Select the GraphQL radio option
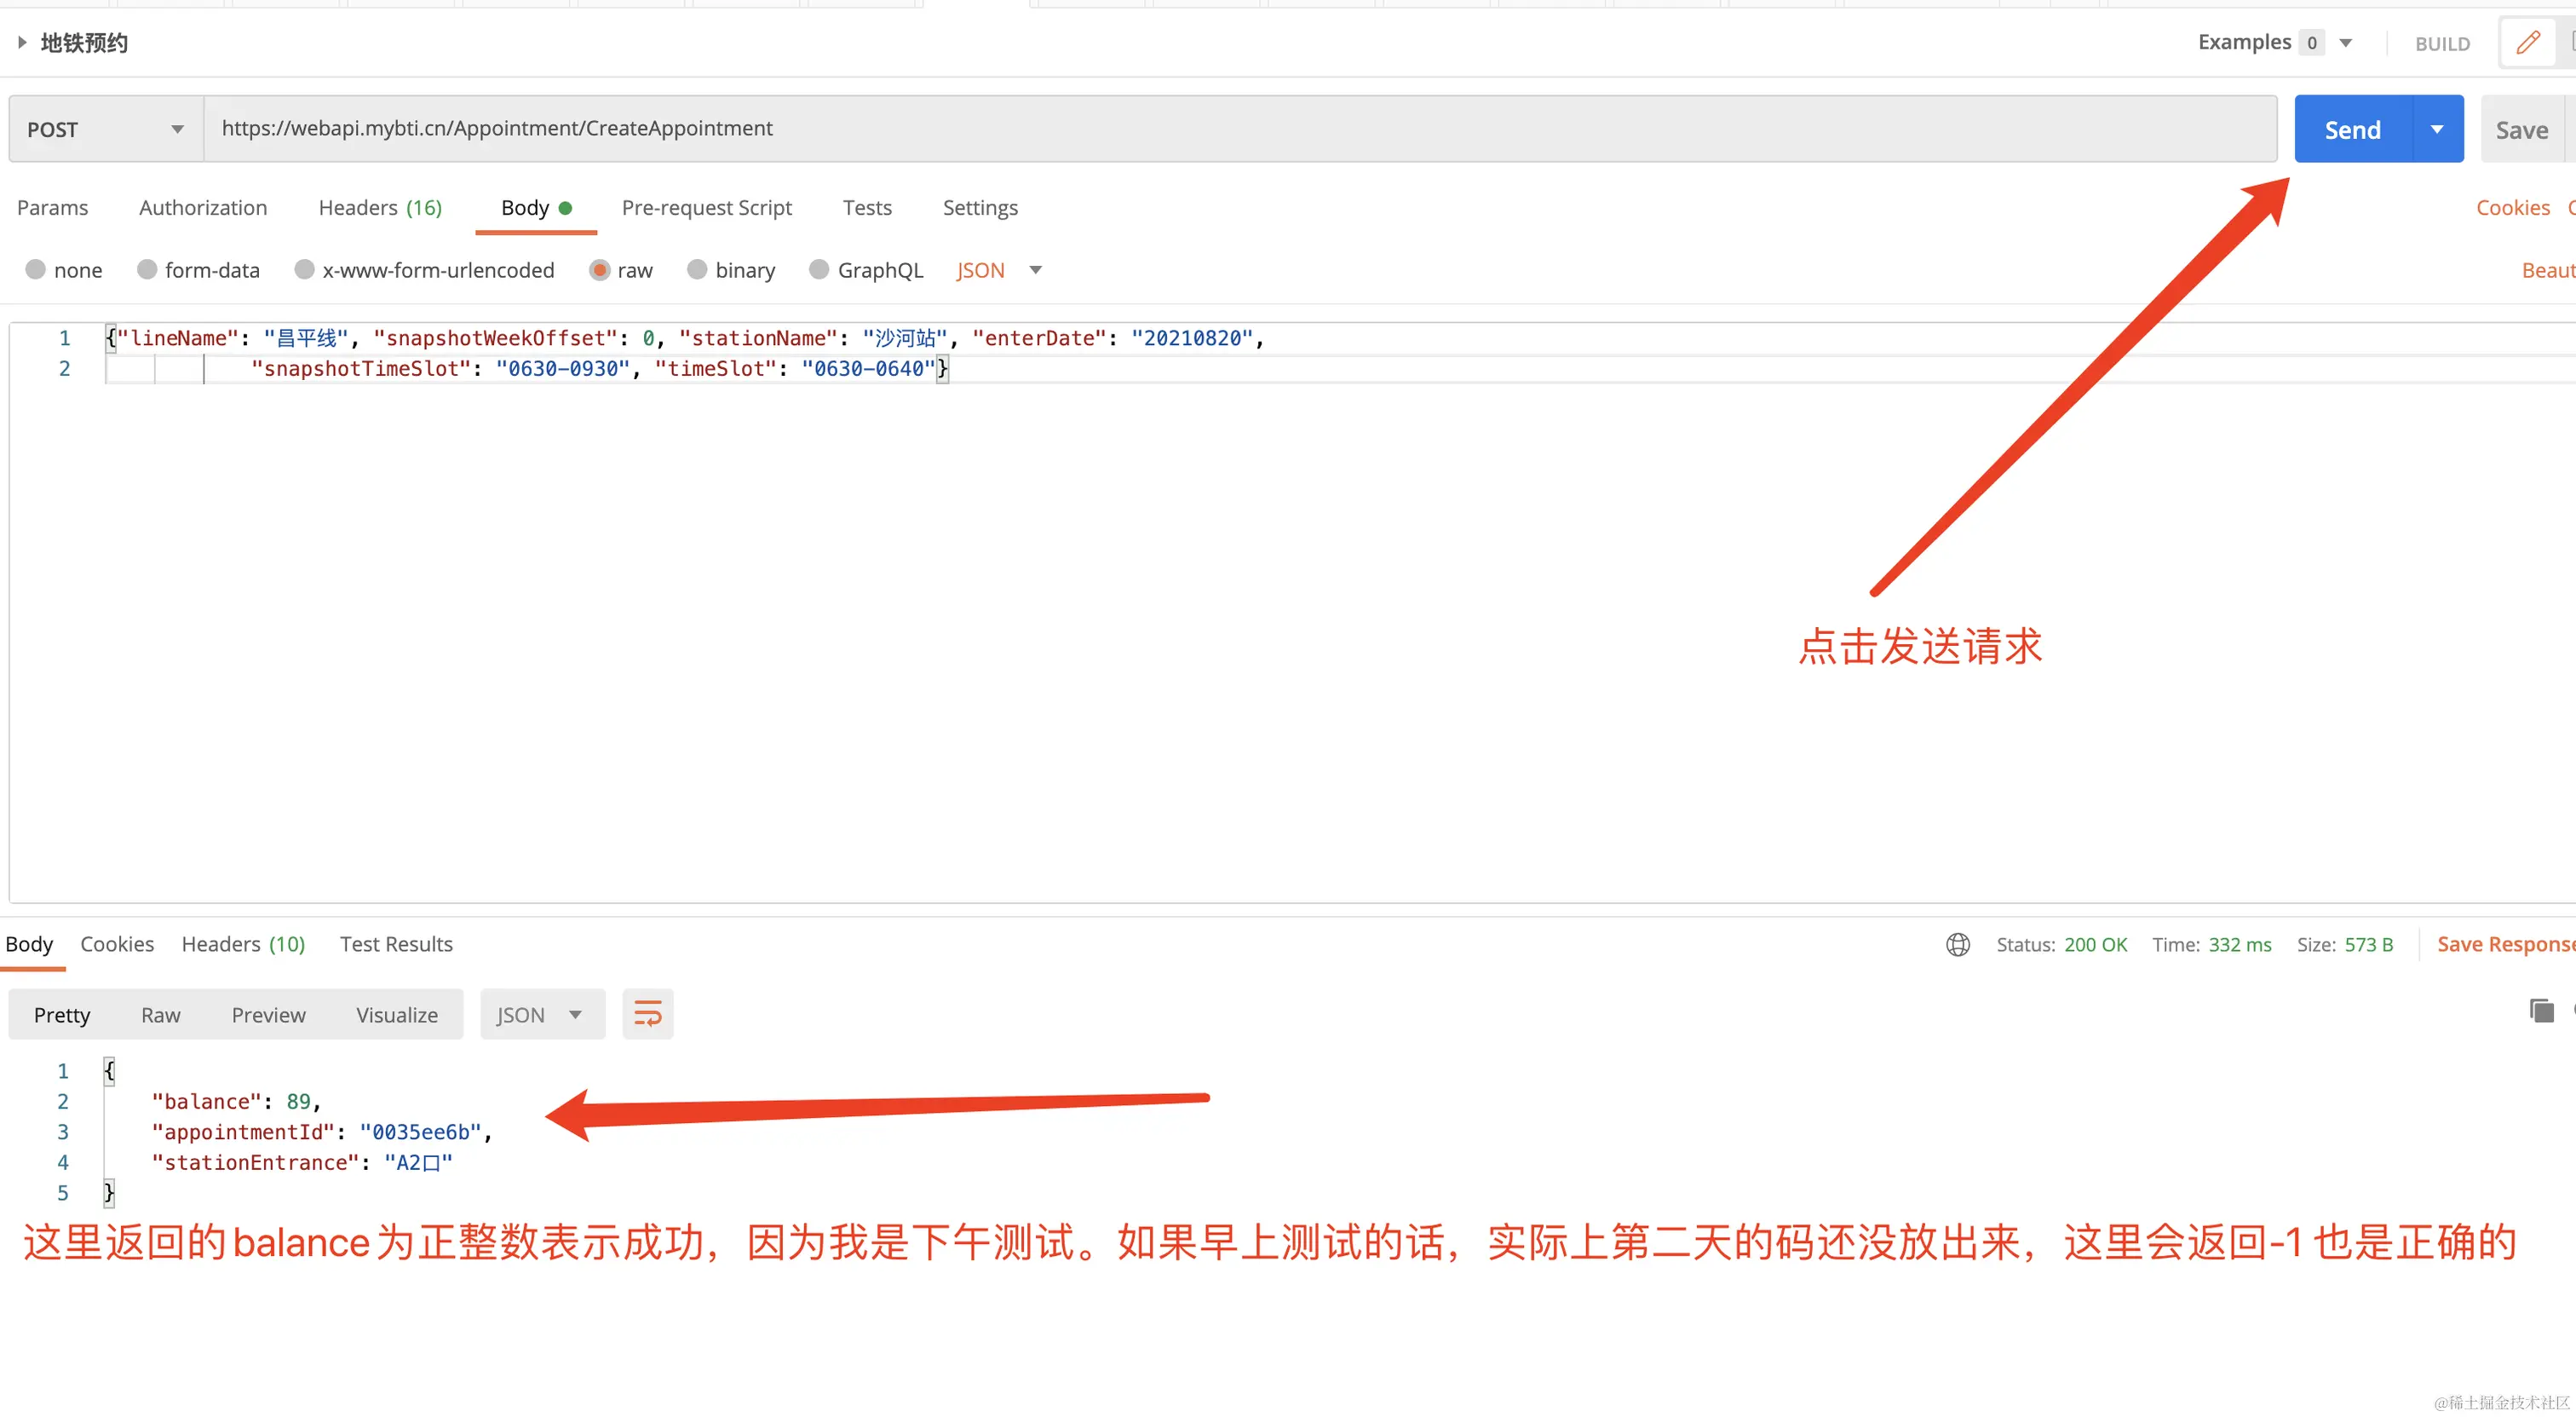 click(x=819, y=270)
